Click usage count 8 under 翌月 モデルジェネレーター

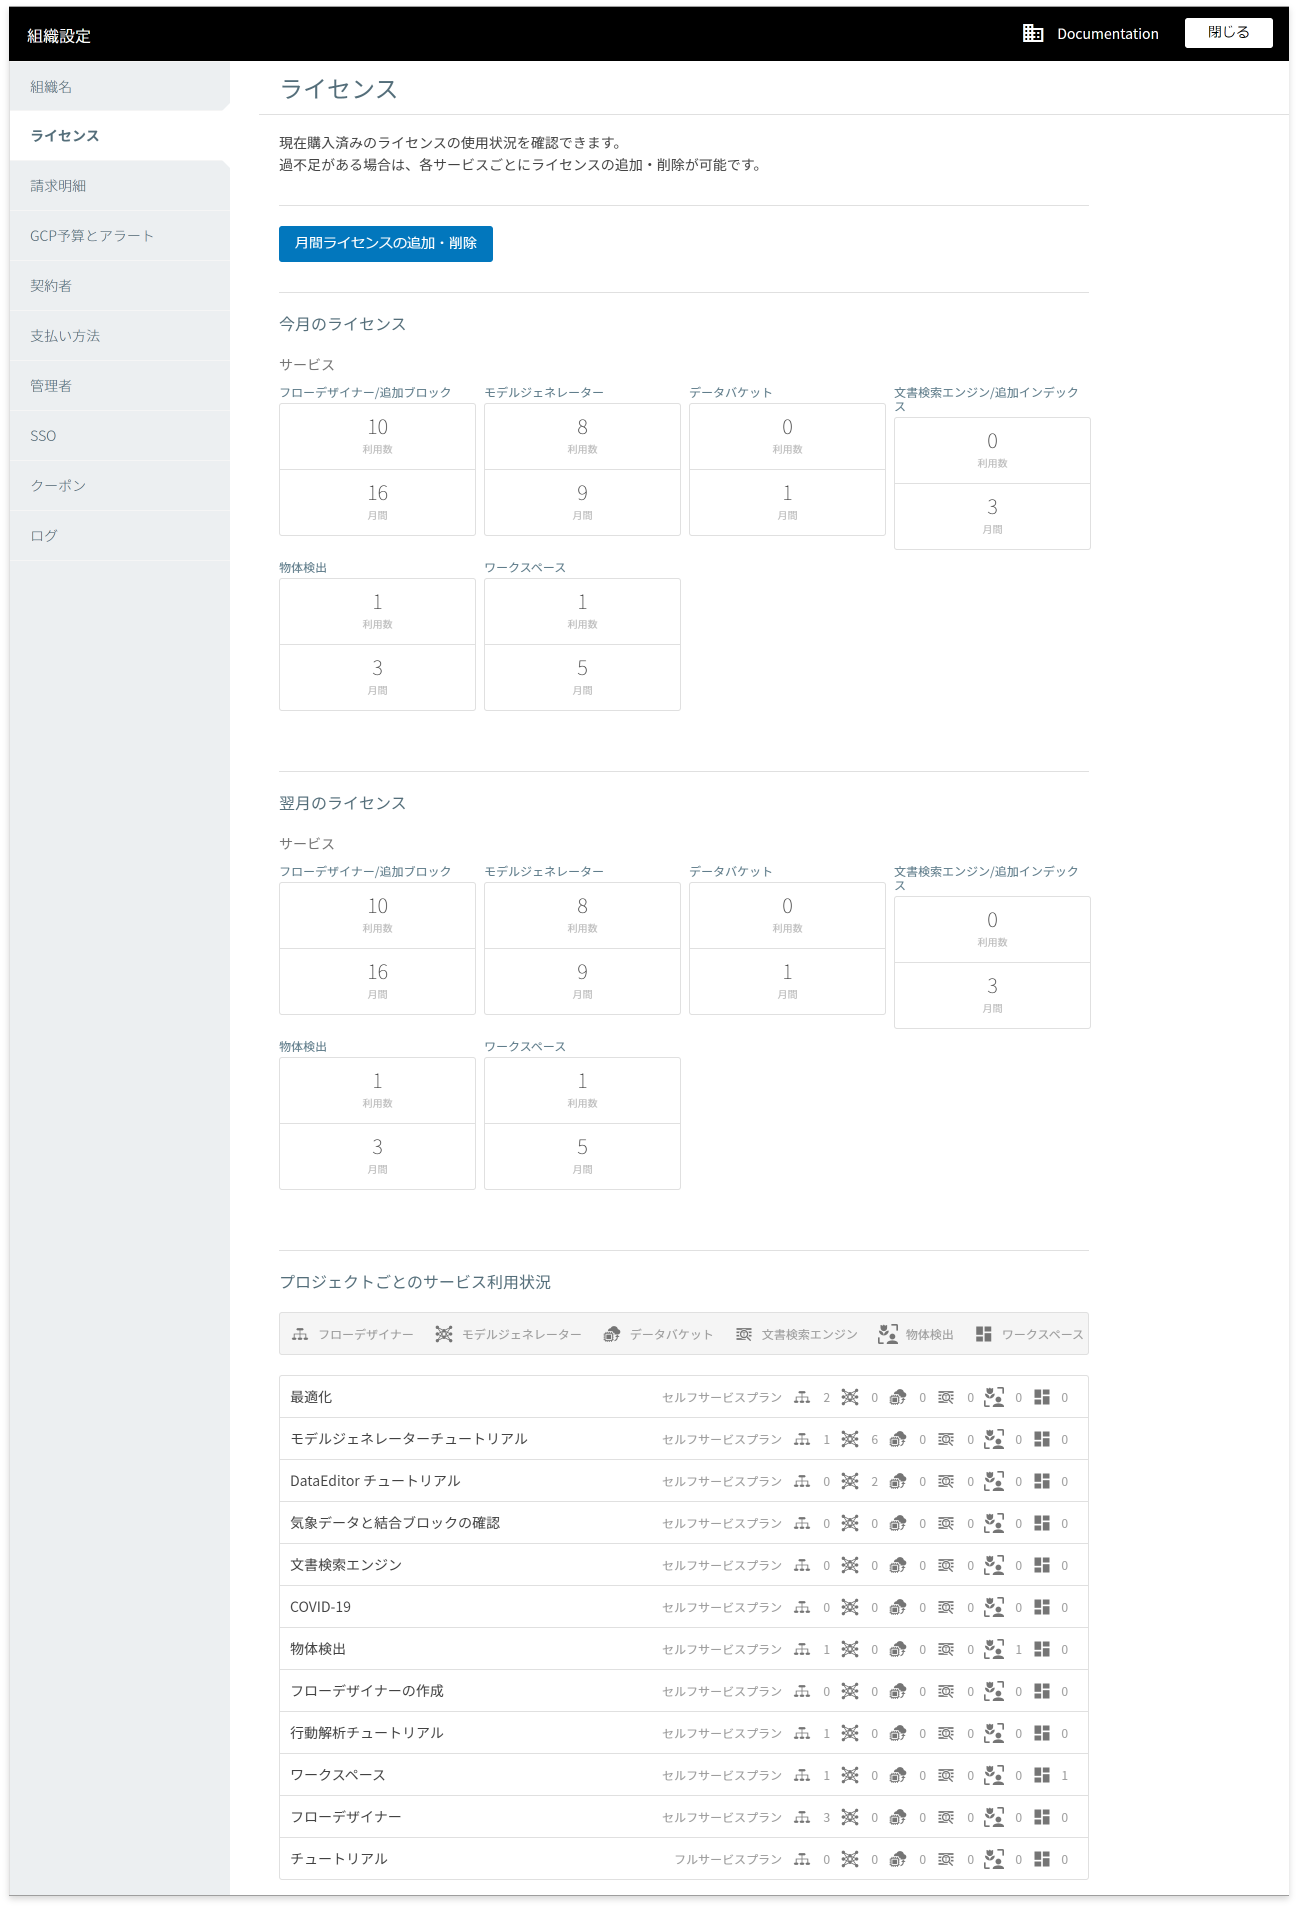[582, 906]
